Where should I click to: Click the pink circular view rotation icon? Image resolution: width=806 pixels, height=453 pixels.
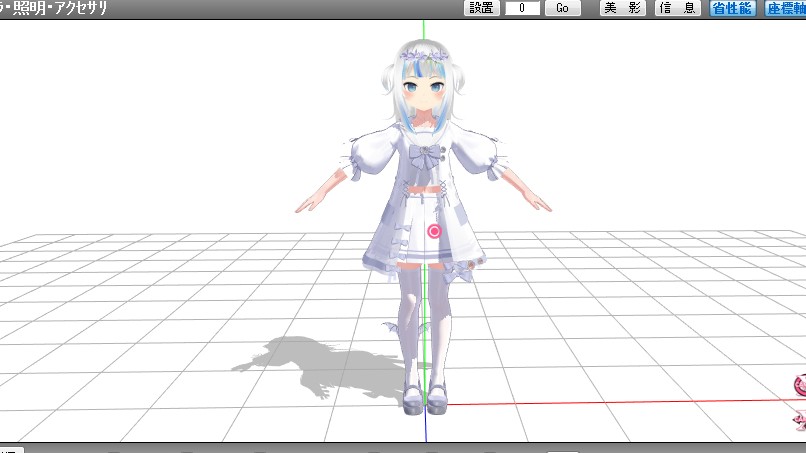pyautogui.click(x=799, y=385)
